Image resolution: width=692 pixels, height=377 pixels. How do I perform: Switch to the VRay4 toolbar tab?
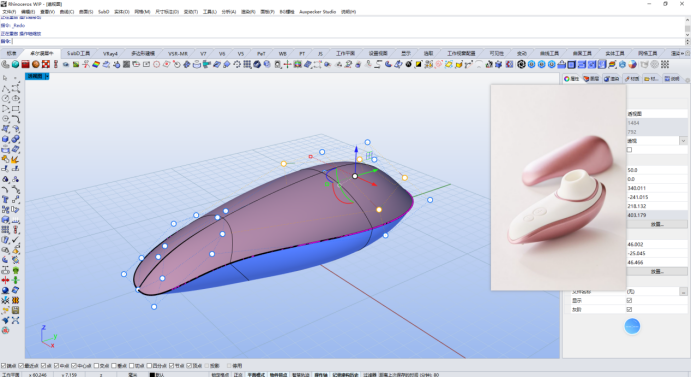tap(110, 53)
